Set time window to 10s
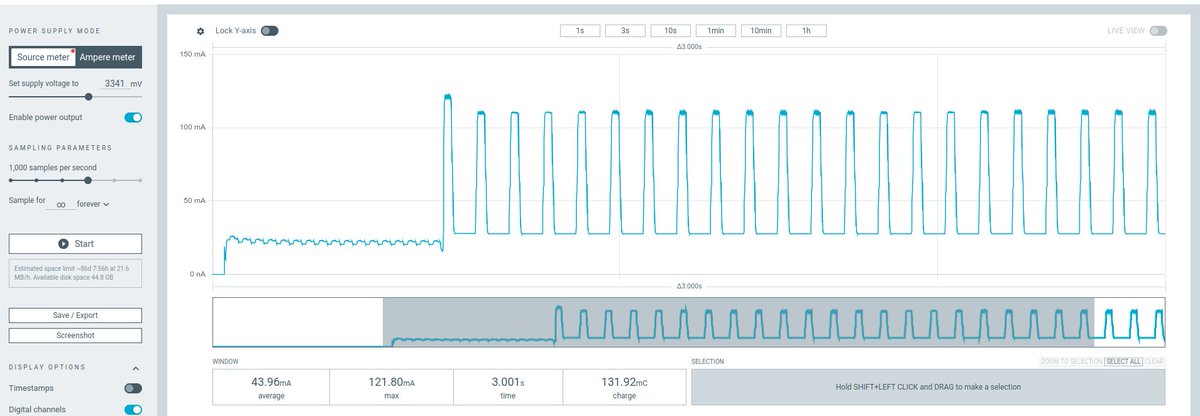The height and width of the screenshot is (416, 1200). pyautogui.click(x=670, y=31)
